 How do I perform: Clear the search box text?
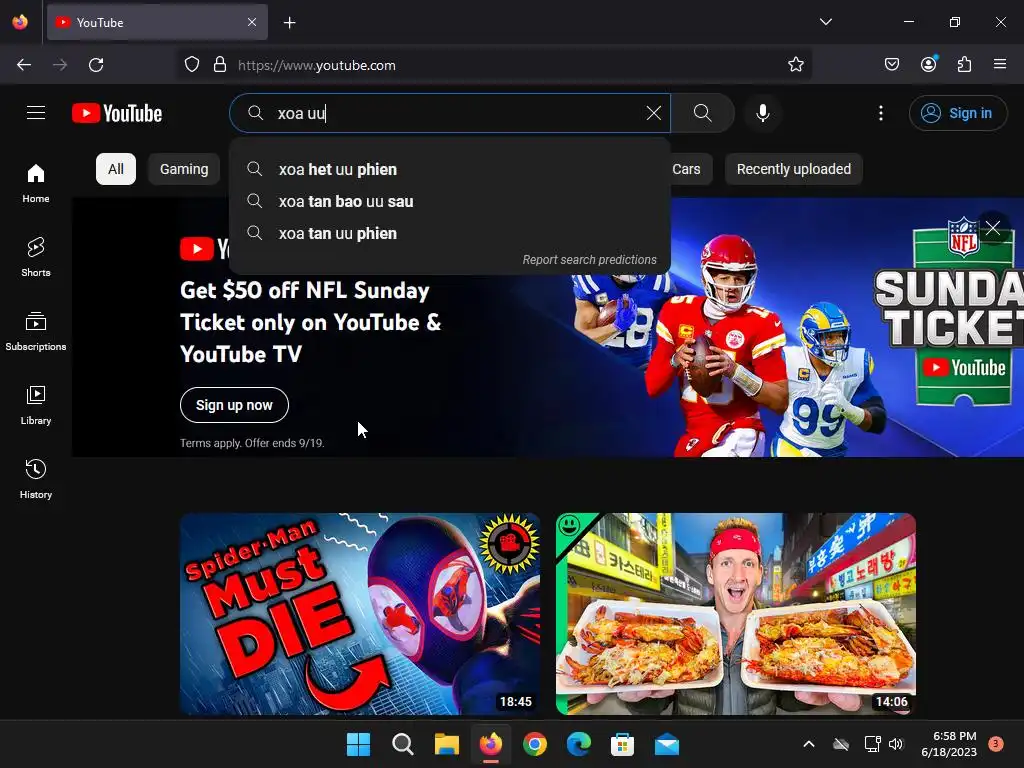coord(653,113)
